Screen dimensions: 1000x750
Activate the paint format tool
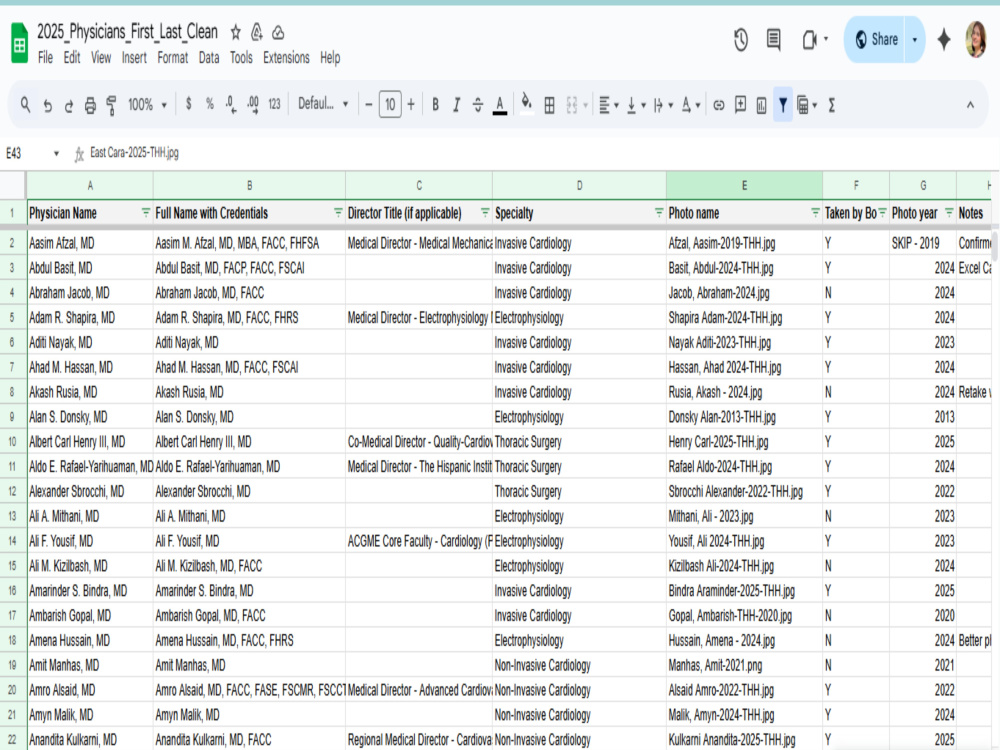click(x=112, y=105)
